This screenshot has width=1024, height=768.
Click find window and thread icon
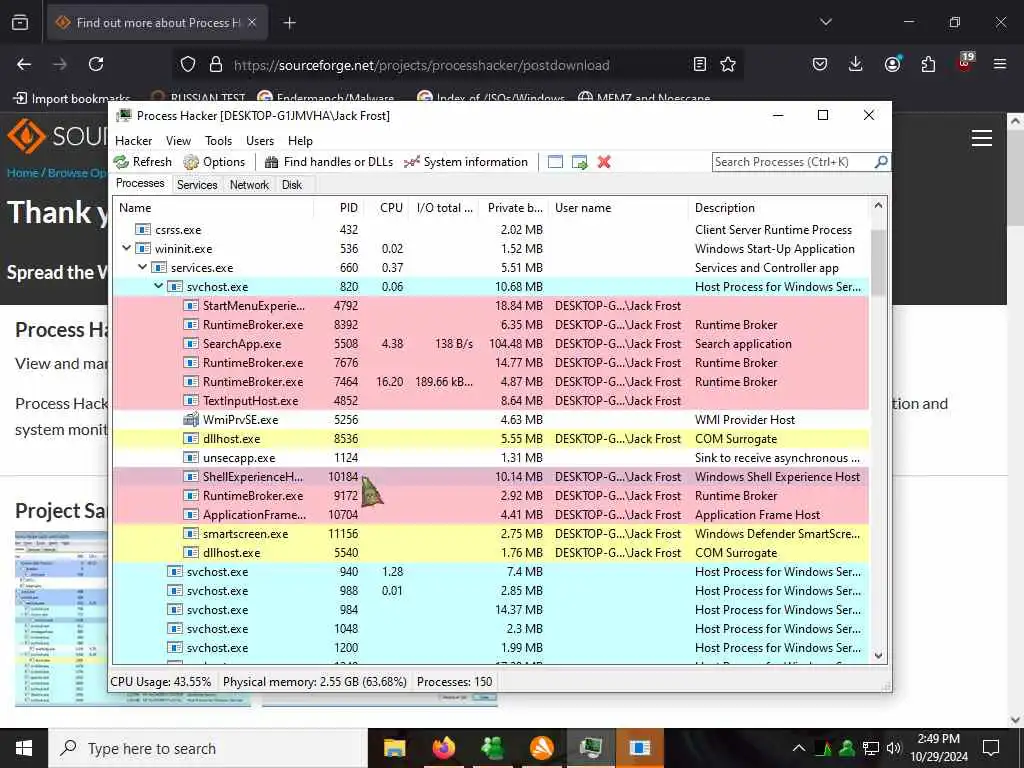[579, 162]
